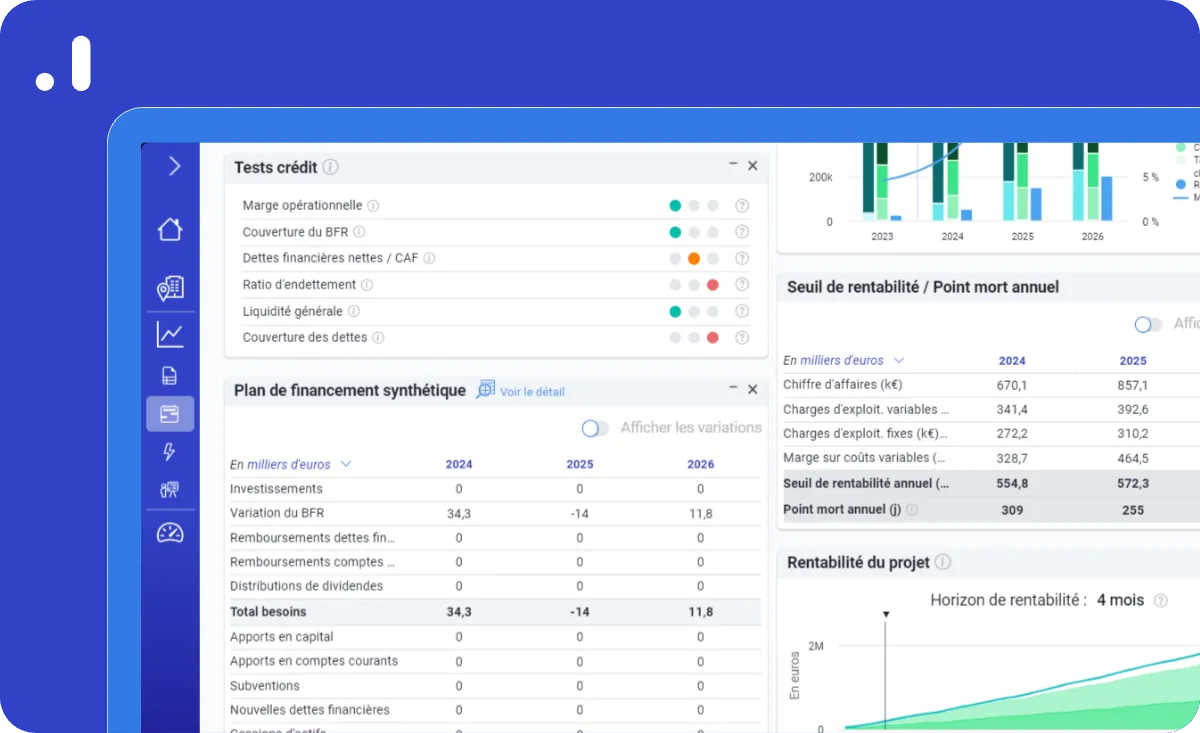
Task: Click the orange indicator for Dettes financières nettes
Action: [694, 258]
